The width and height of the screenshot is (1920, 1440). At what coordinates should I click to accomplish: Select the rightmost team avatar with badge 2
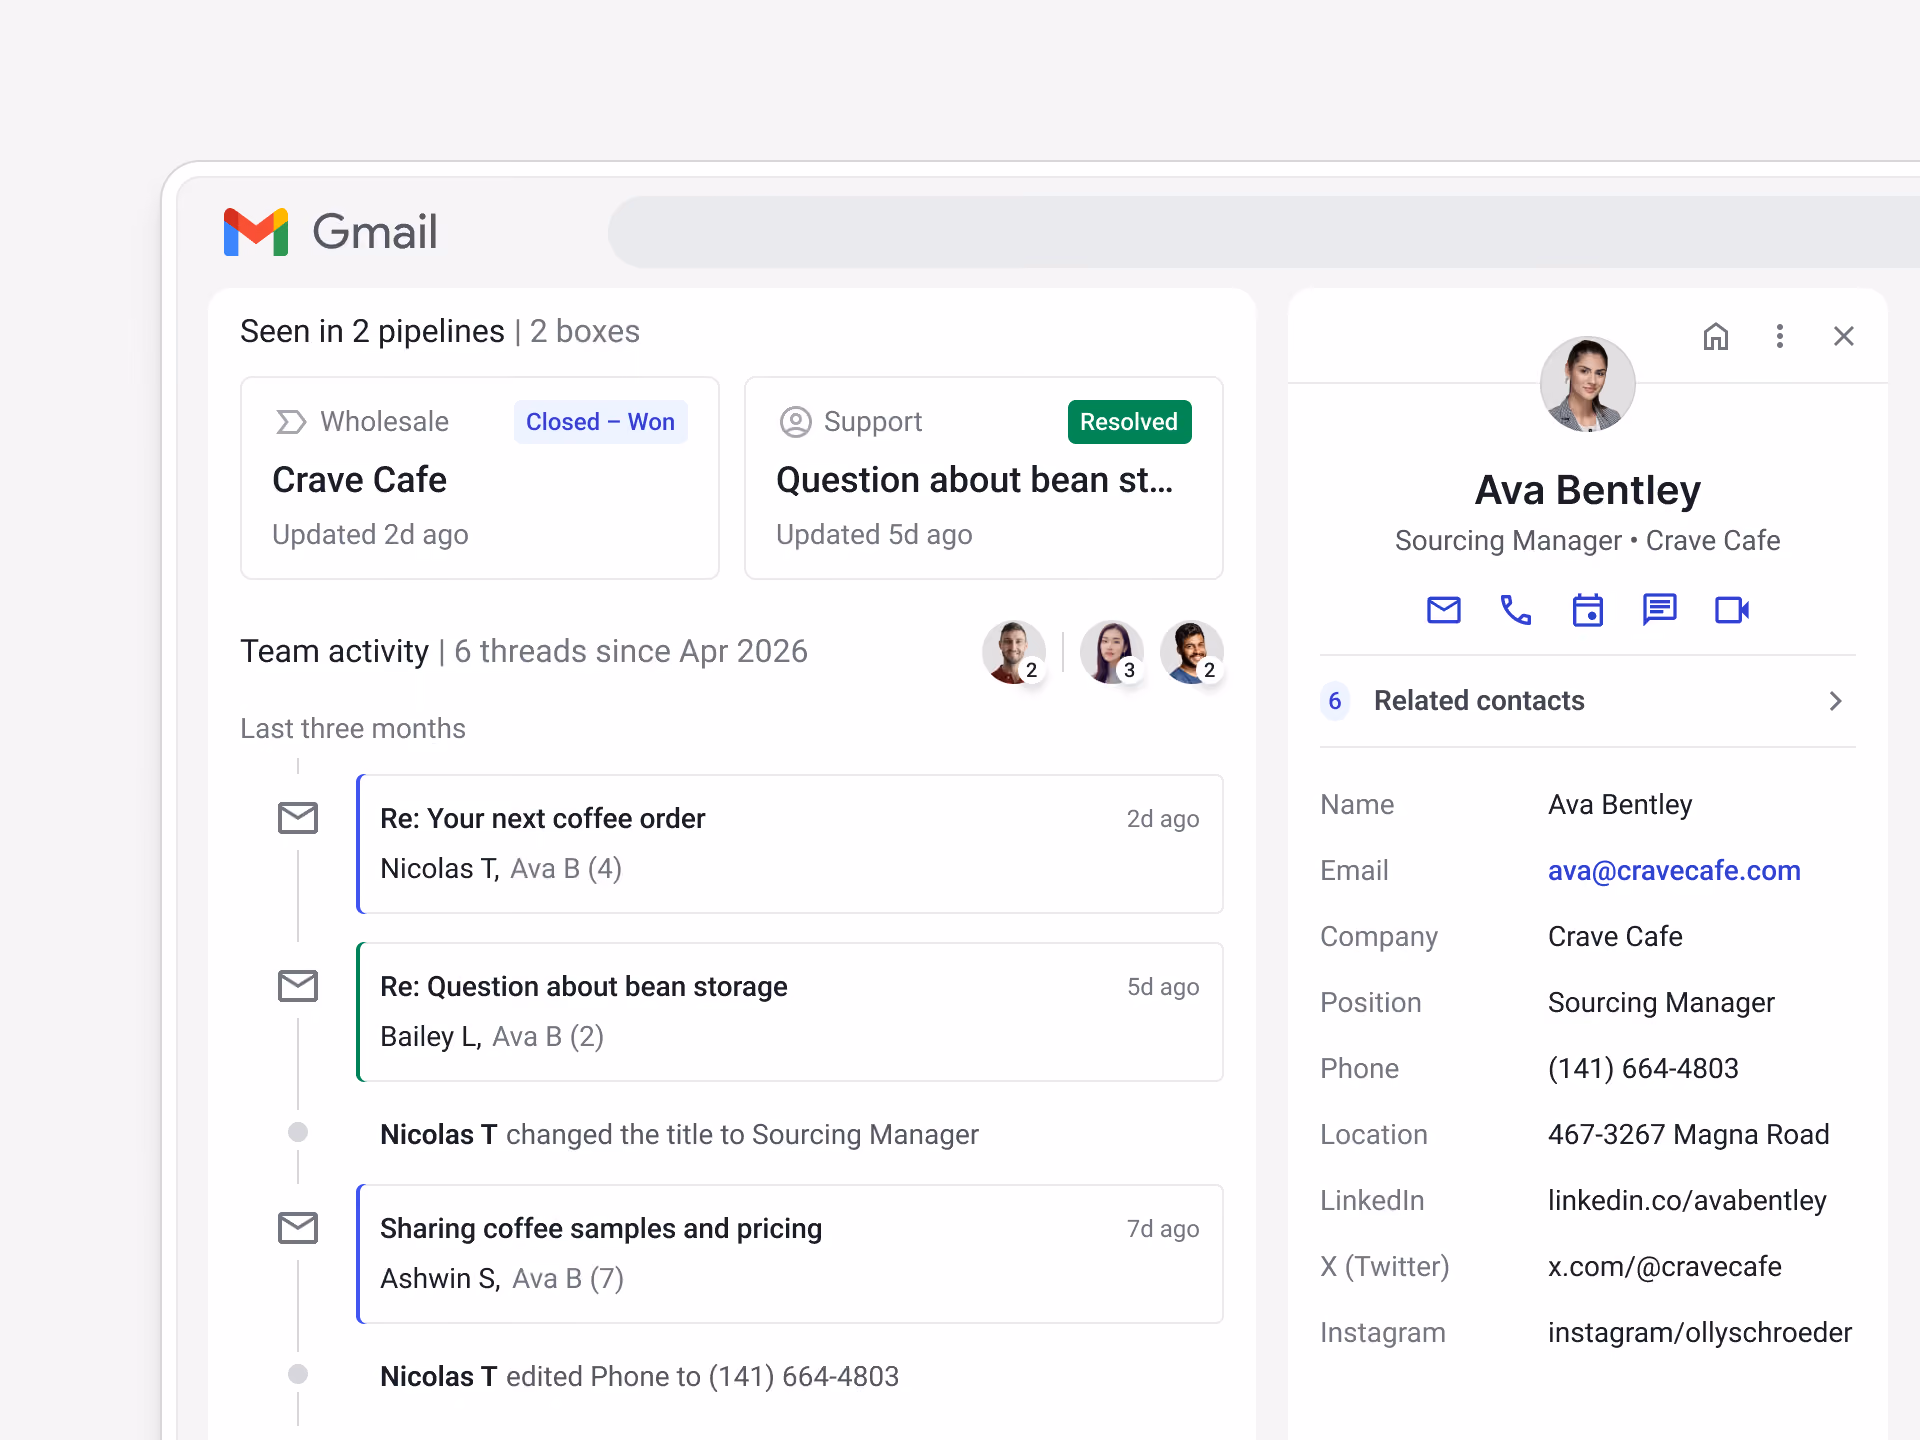(1192, 652)
